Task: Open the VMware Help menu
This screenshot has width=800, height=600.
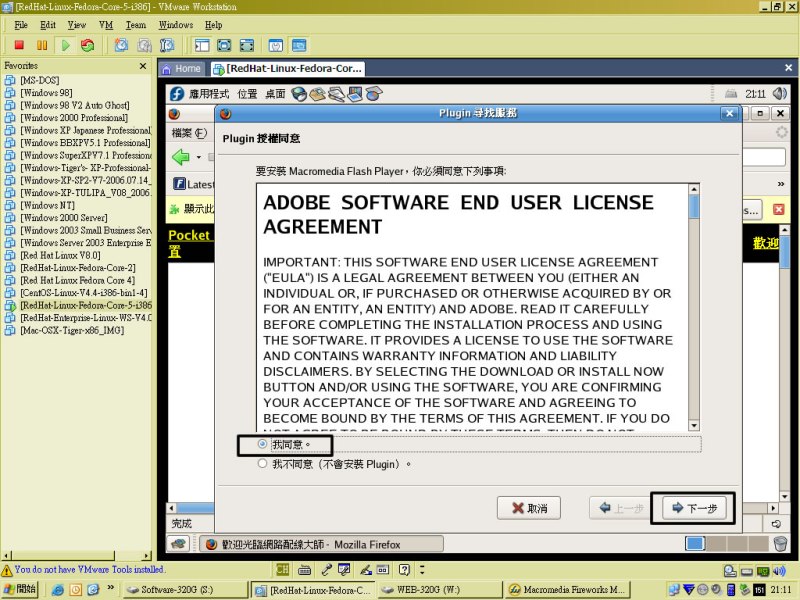Action: [214, 25]
